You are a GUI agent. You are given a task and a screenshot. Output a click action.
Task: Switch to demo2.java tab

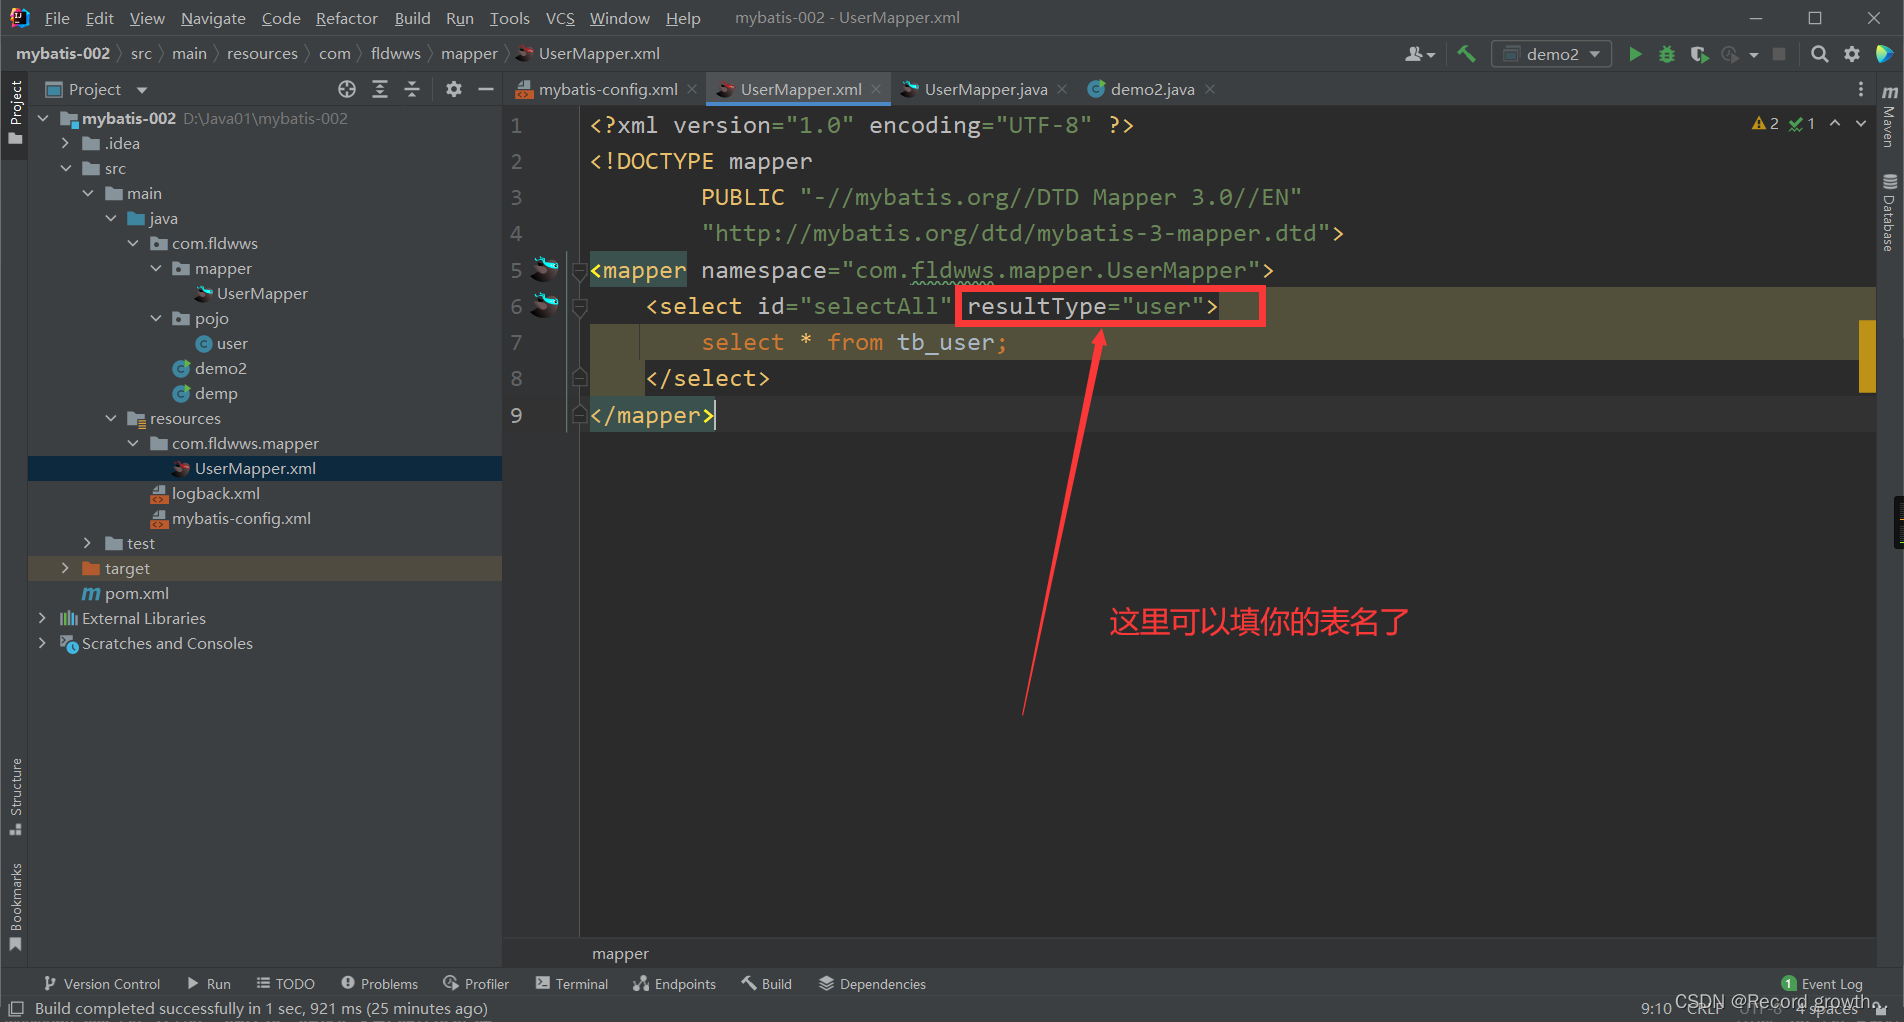click(1152, 89)
